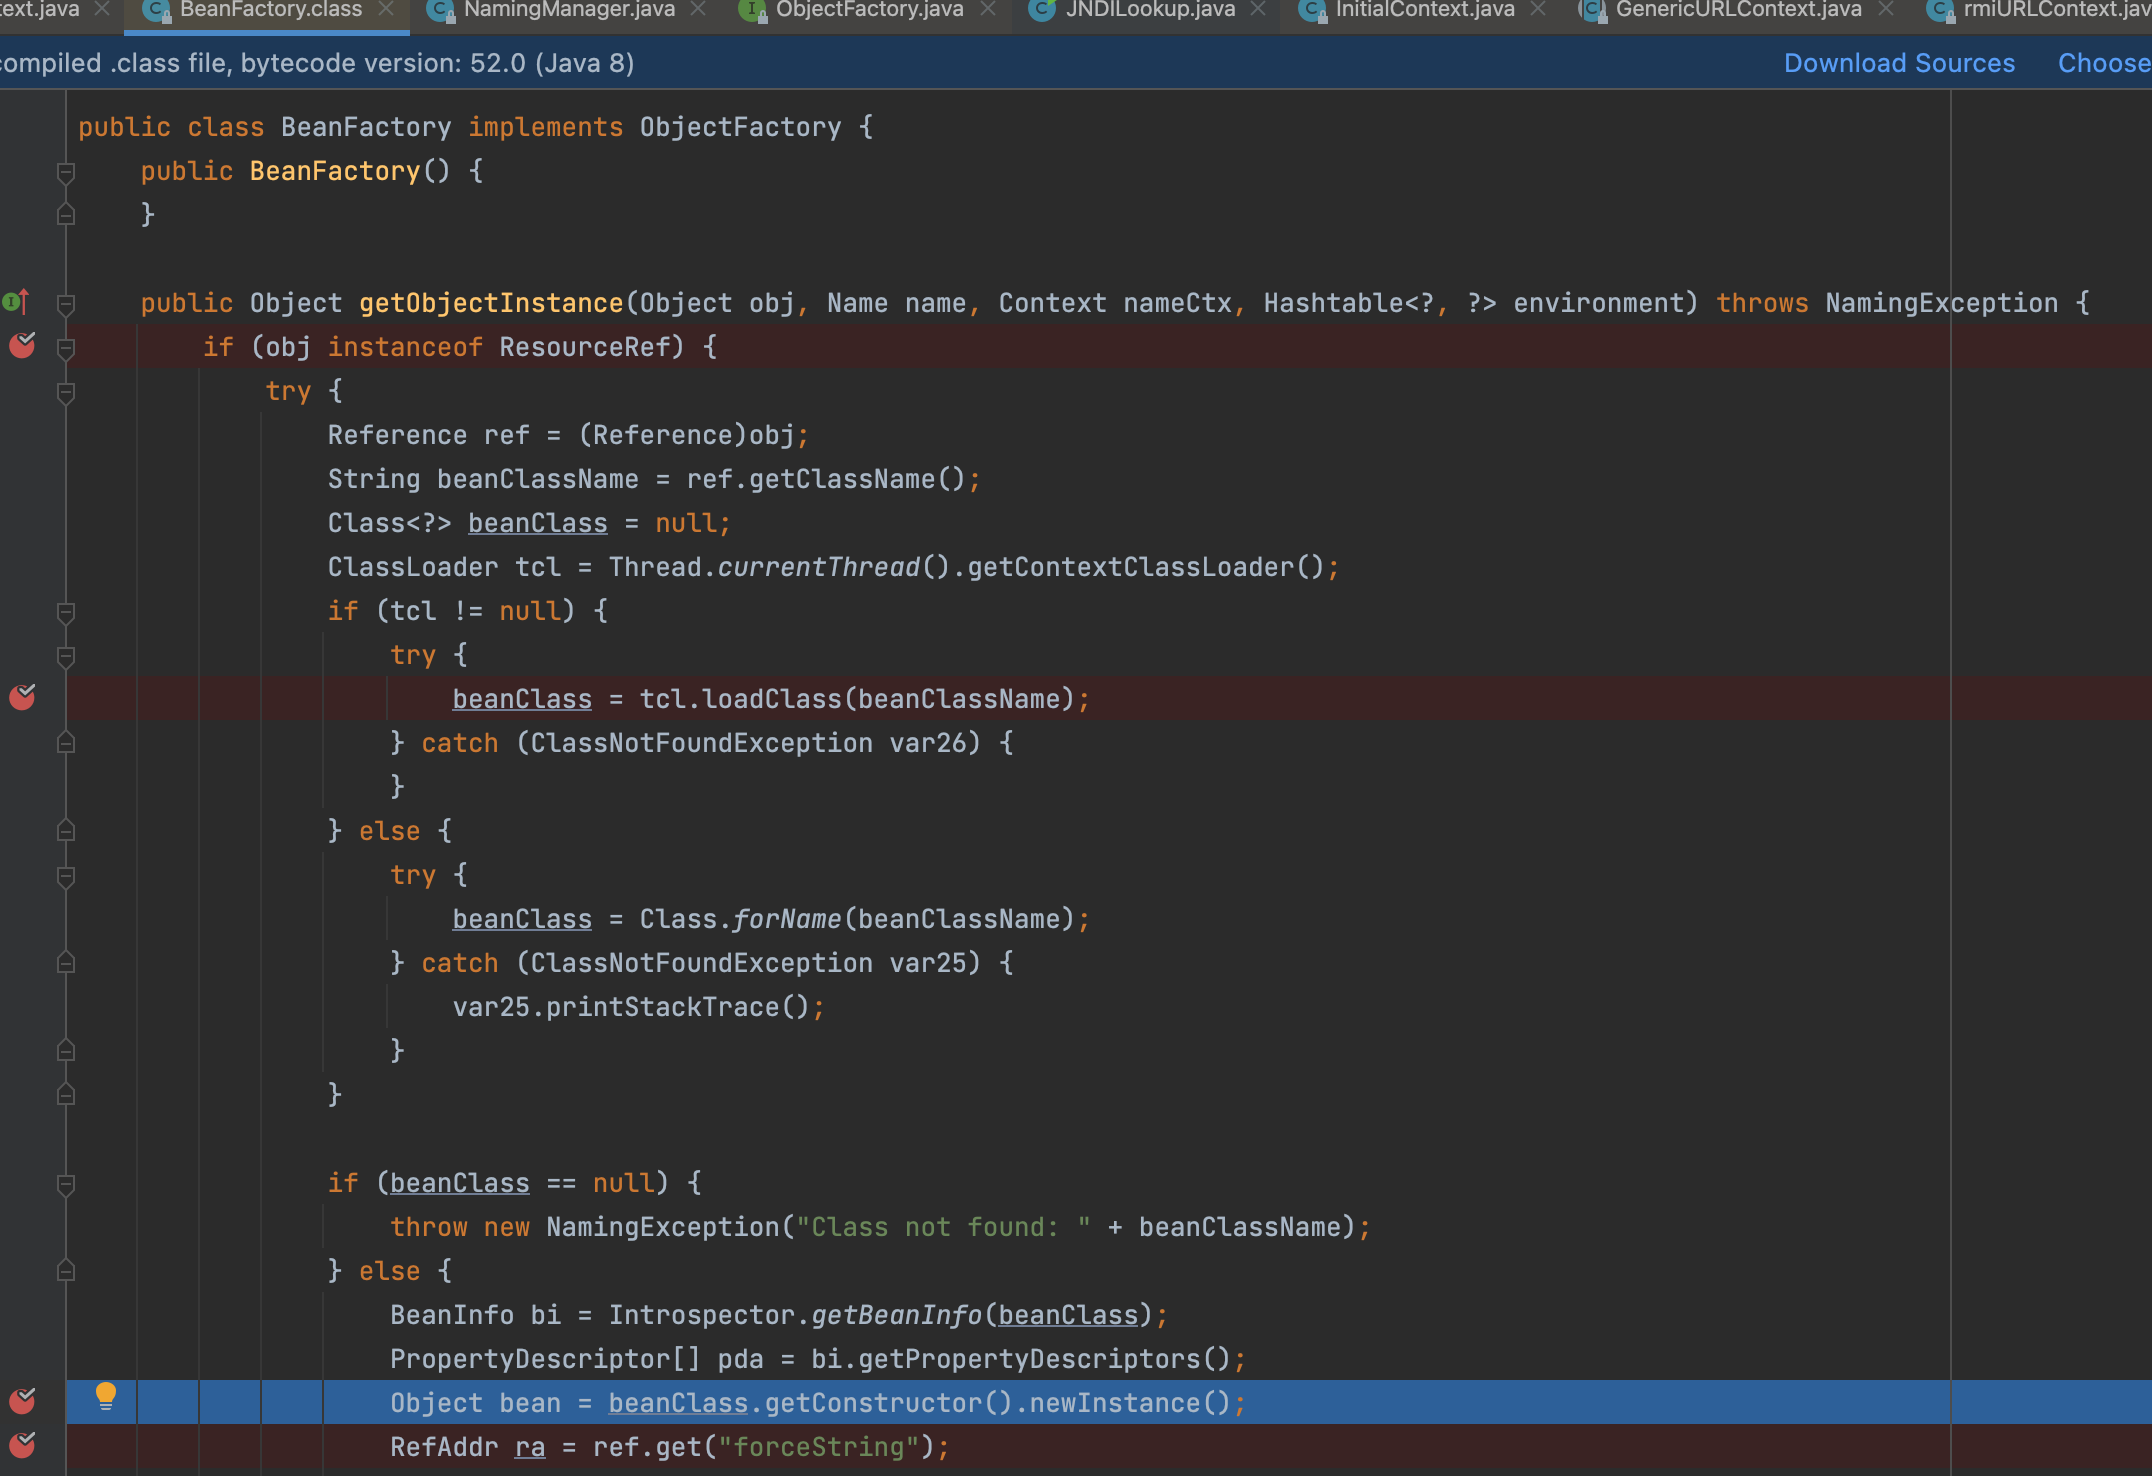This screenshot has width=2152, height=1476.
Task: Close the GenericURLContext.java tab
Action: 1885,9
